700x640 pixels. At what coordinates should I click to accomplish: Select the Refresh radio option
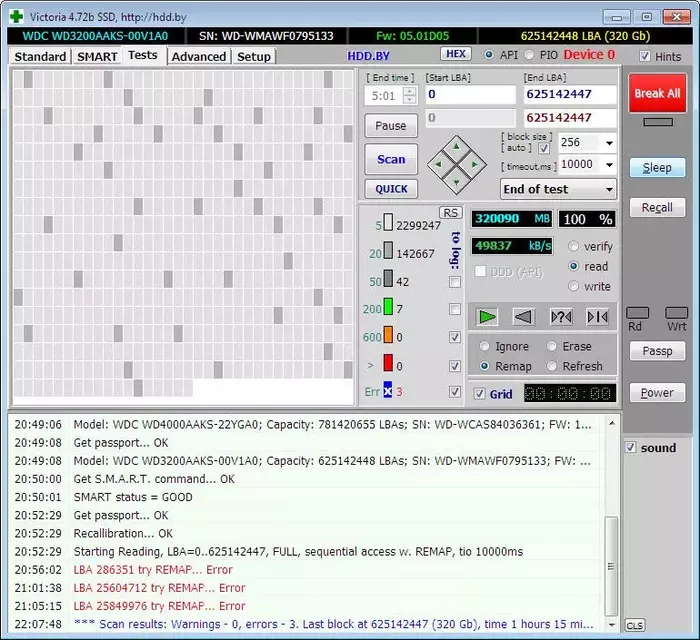[x=552, y=366]
